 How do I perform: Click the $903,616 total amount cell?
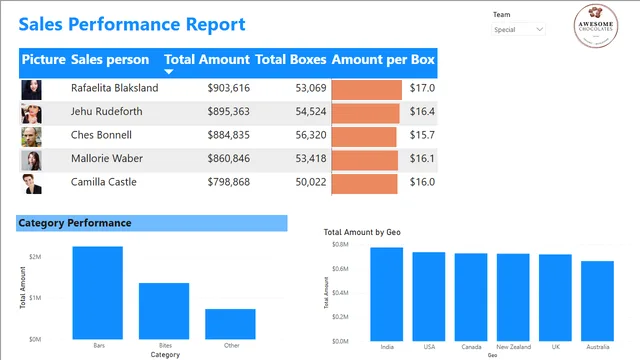pos(229,88)
